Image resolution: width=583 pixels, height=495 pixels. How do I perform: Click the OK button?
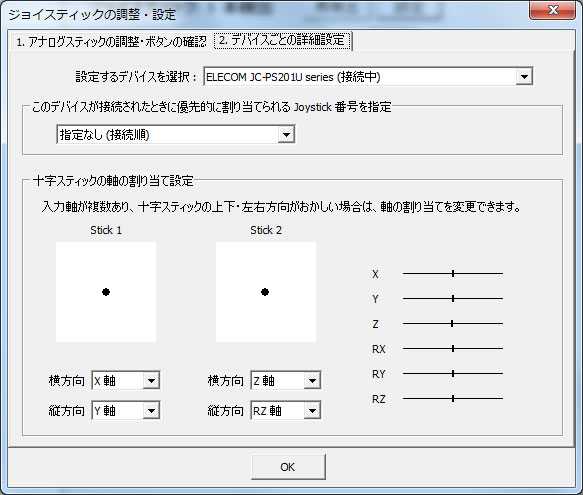[288, 467]
